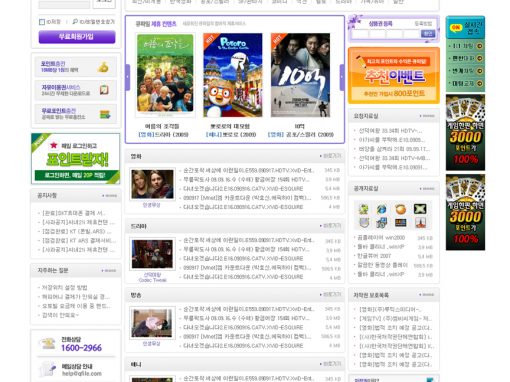Click the red and white program icon
This screenshot has width=510, height=382.
[x=420, y=223]
